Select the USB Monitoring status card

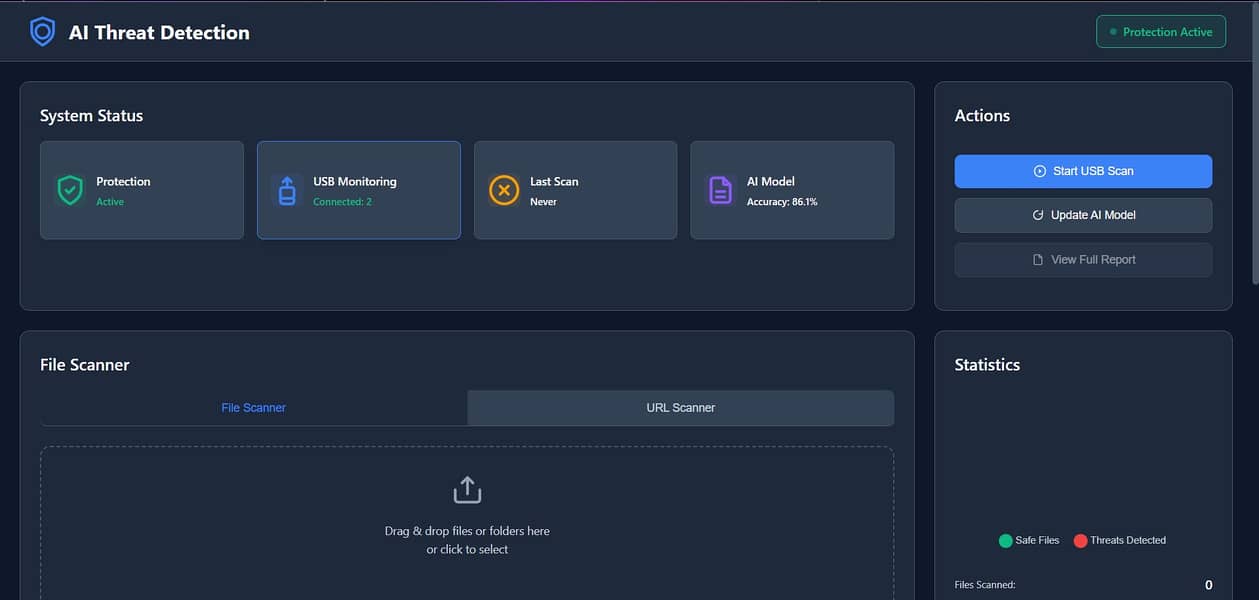click(x=359, y=190)
